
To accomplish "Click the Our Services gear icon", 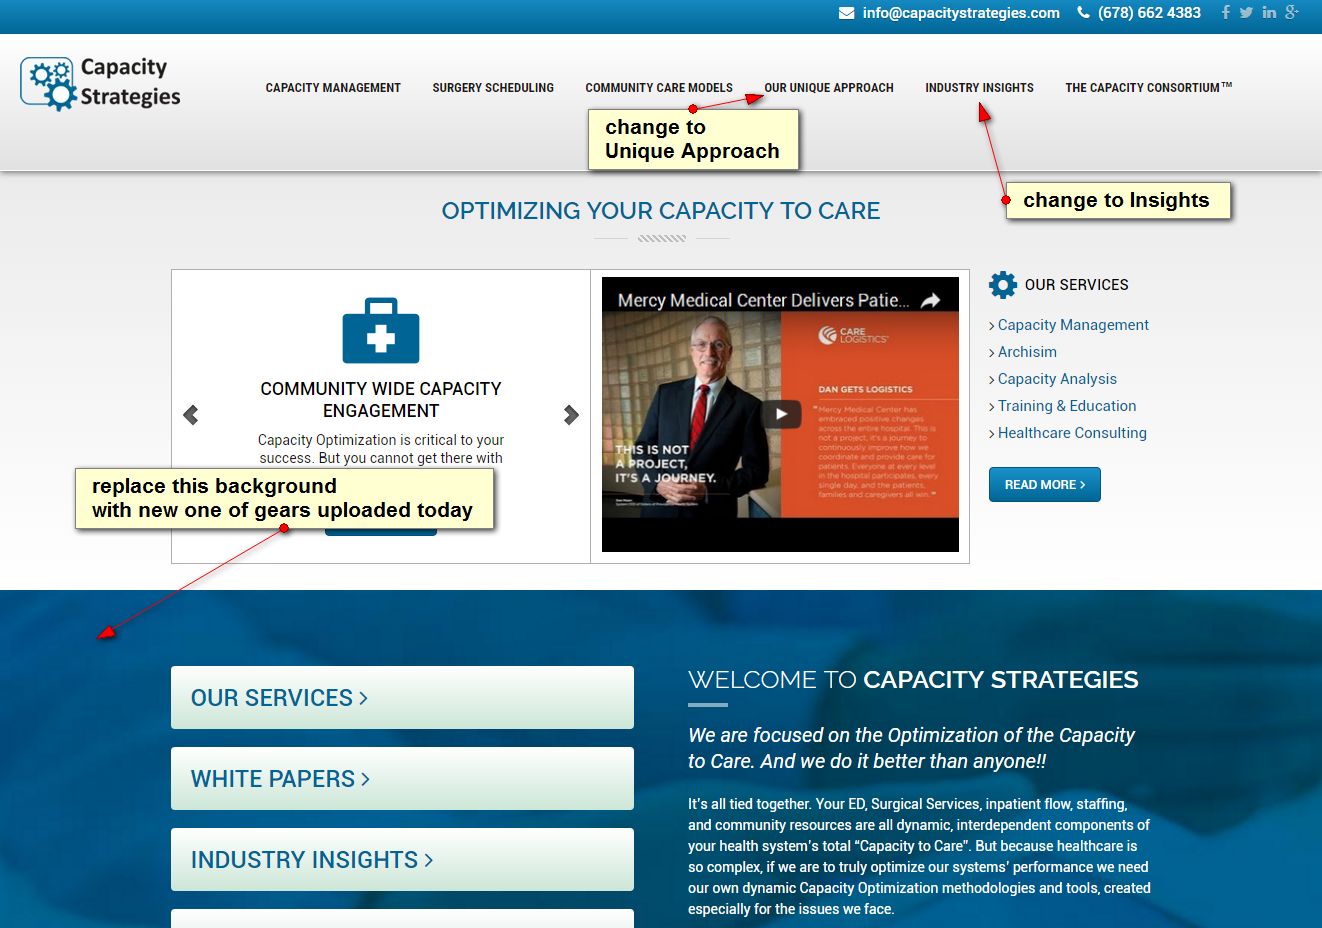I will tap(1003, 285).
